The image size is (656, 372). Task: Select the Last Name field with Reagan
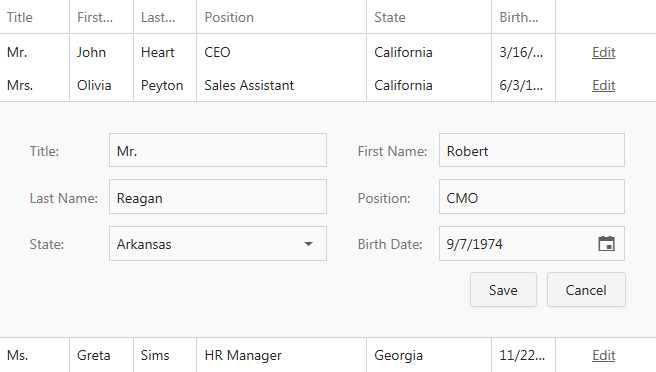click(218, 197)
